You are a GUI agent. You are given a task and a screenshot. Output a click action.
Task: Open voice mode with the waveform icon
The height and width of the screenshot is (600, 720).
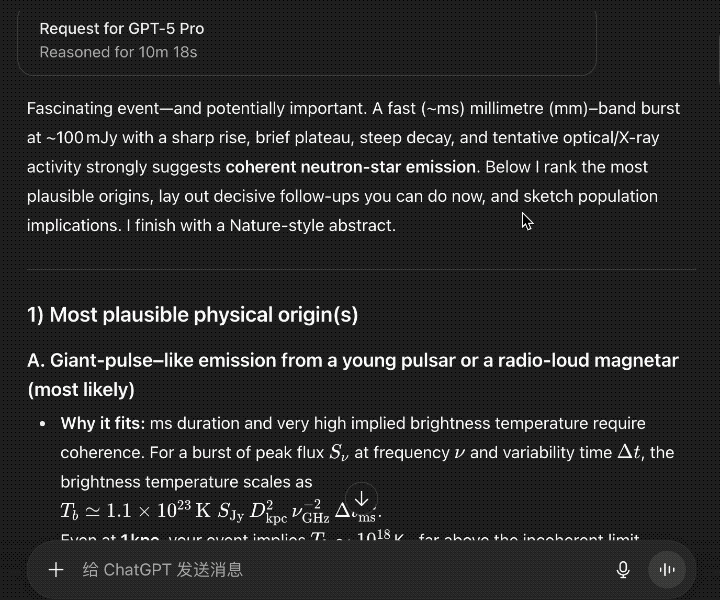point(664,570)
